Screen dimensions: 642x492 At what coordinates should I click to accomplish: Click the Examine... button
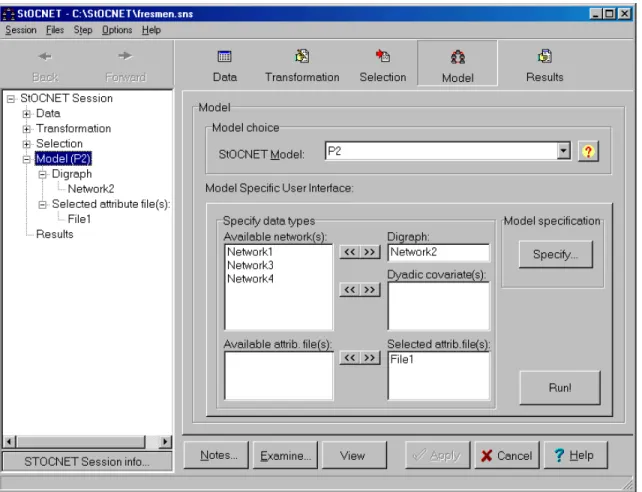285,455
